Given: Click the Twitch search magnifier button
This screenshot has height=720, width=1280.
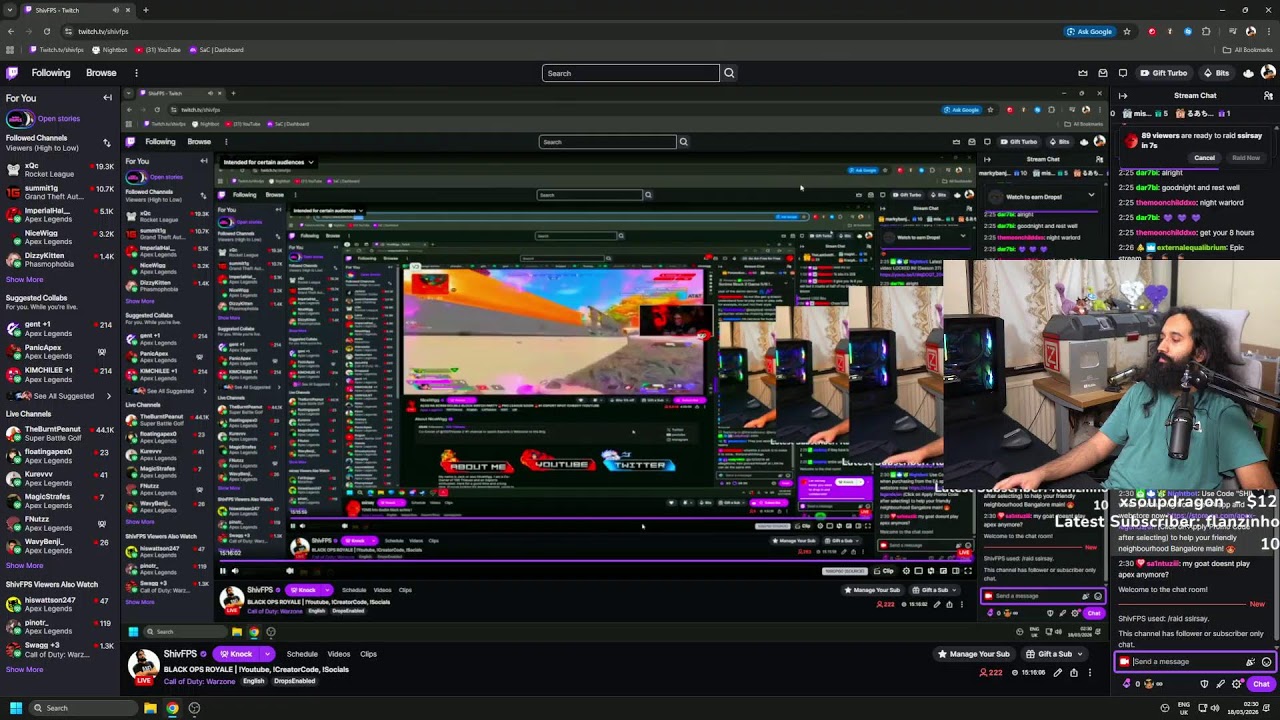Looking at the screenshot, I should click(x=729, y=73).
